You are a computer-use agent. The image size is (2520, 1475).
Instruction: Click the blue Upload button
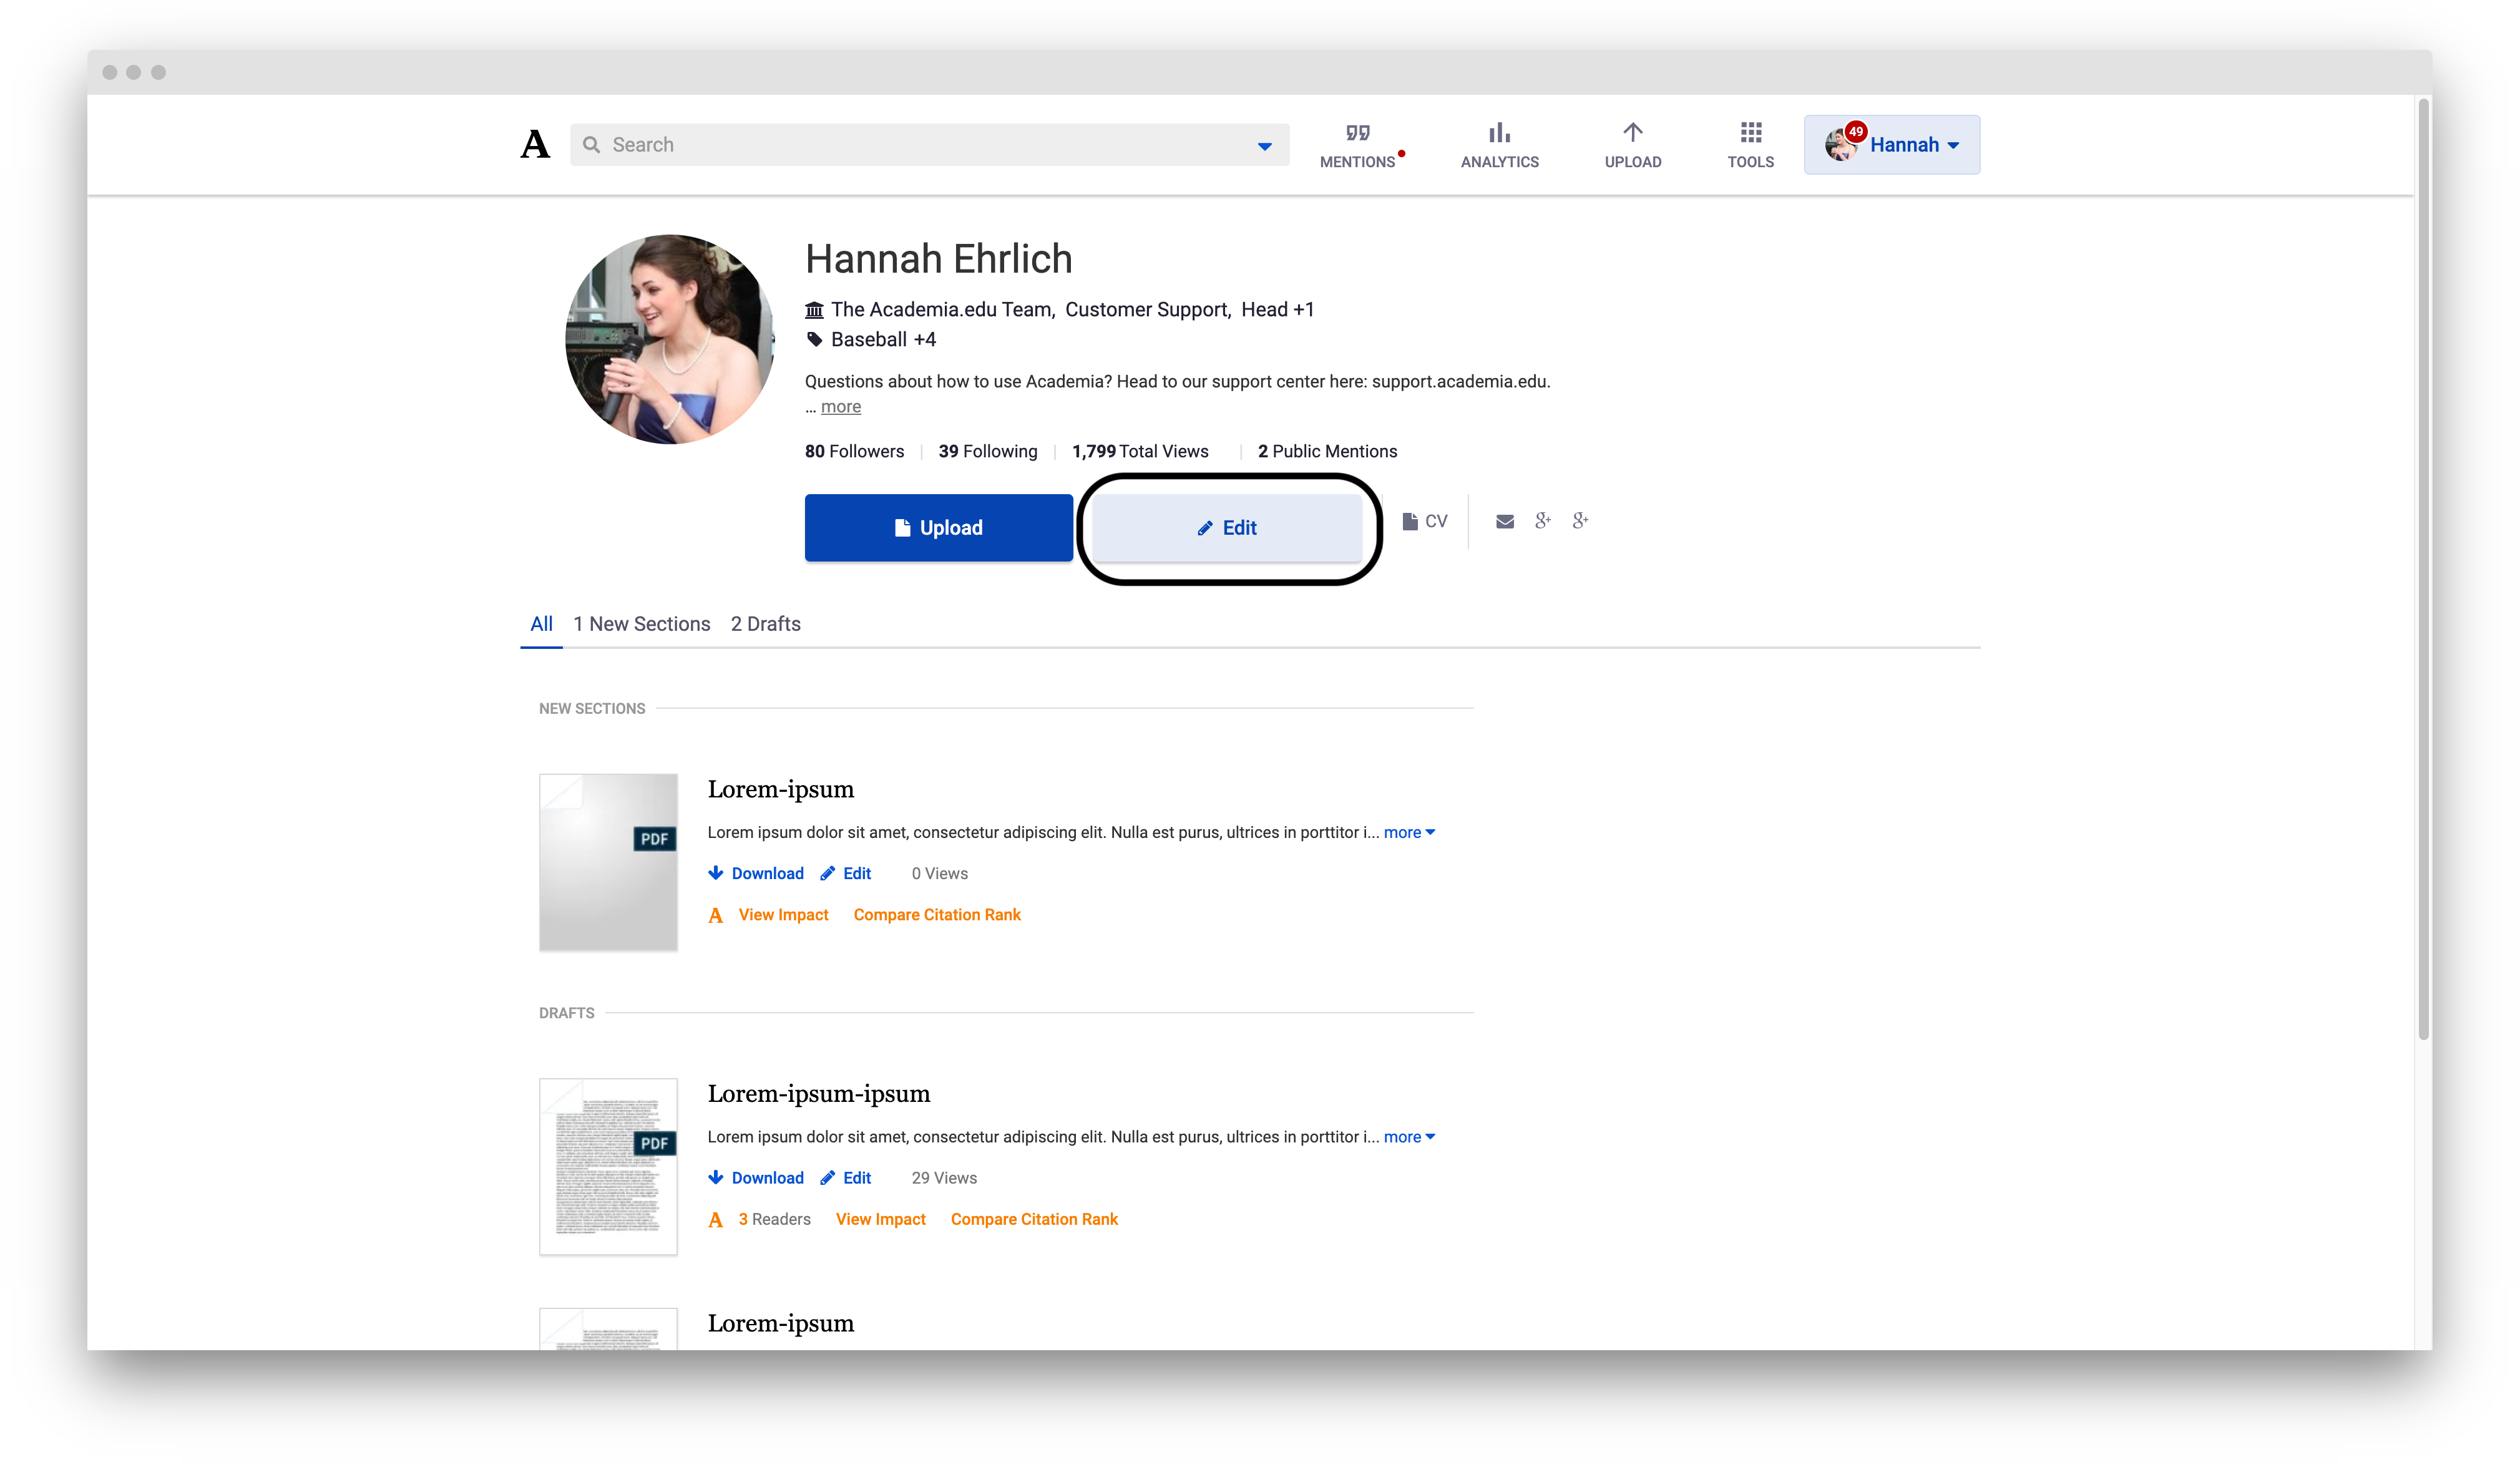[938, 527]
